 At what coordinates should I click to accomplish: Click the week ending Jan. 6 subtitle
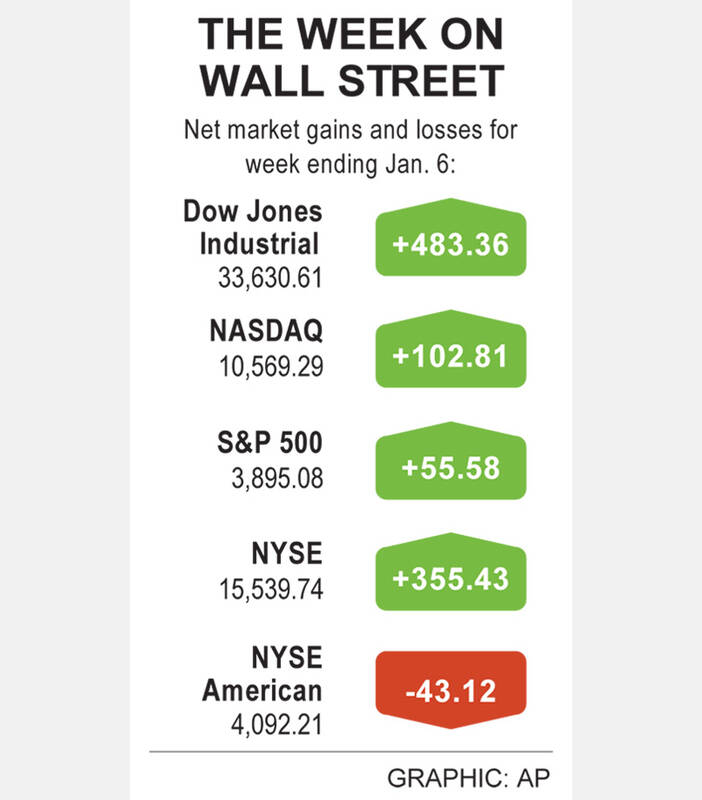click(350, 165)
